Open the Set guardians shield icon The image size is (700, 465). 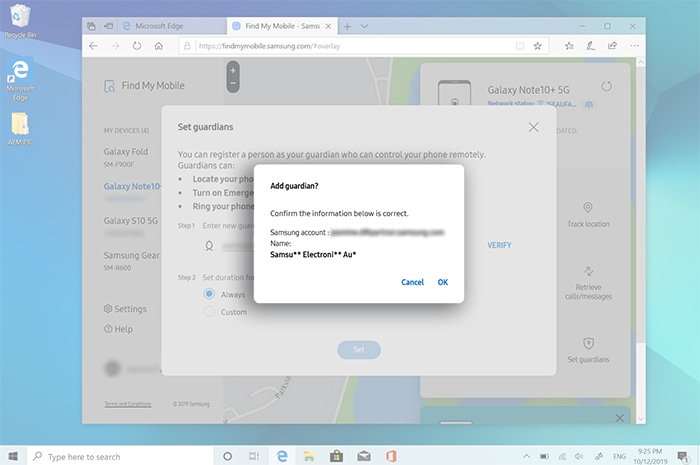588,343
